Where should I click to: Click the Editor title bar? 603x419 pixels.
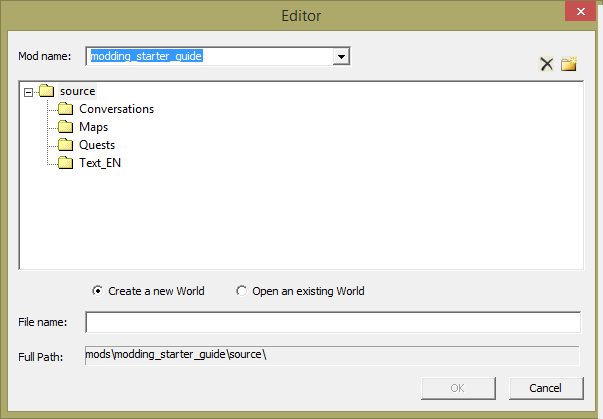(x=300, y=15)
